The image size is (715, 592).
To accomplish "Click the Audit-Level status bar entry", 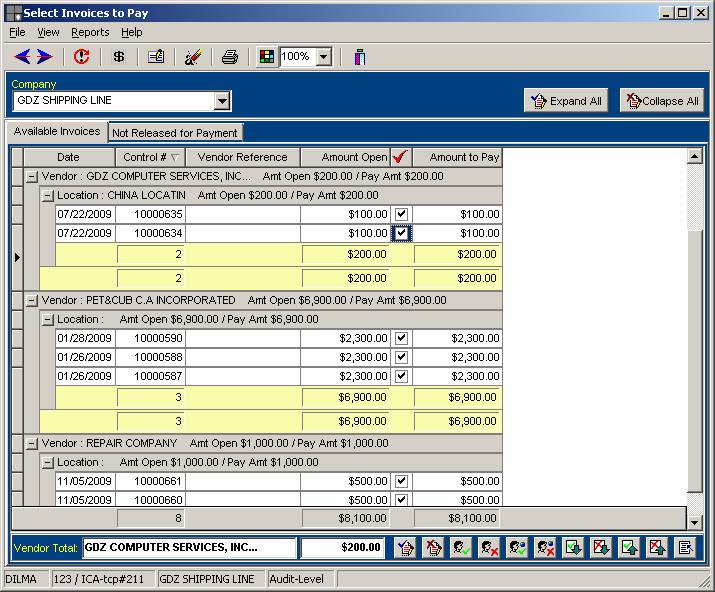I will pyautogui.click(x=301, y=579).
